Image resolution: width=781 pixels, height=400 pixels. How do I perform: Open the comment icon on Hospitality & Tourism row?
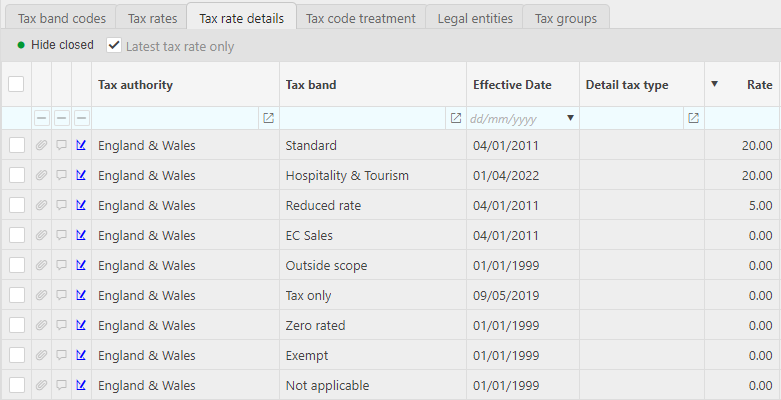click(61, 175)
